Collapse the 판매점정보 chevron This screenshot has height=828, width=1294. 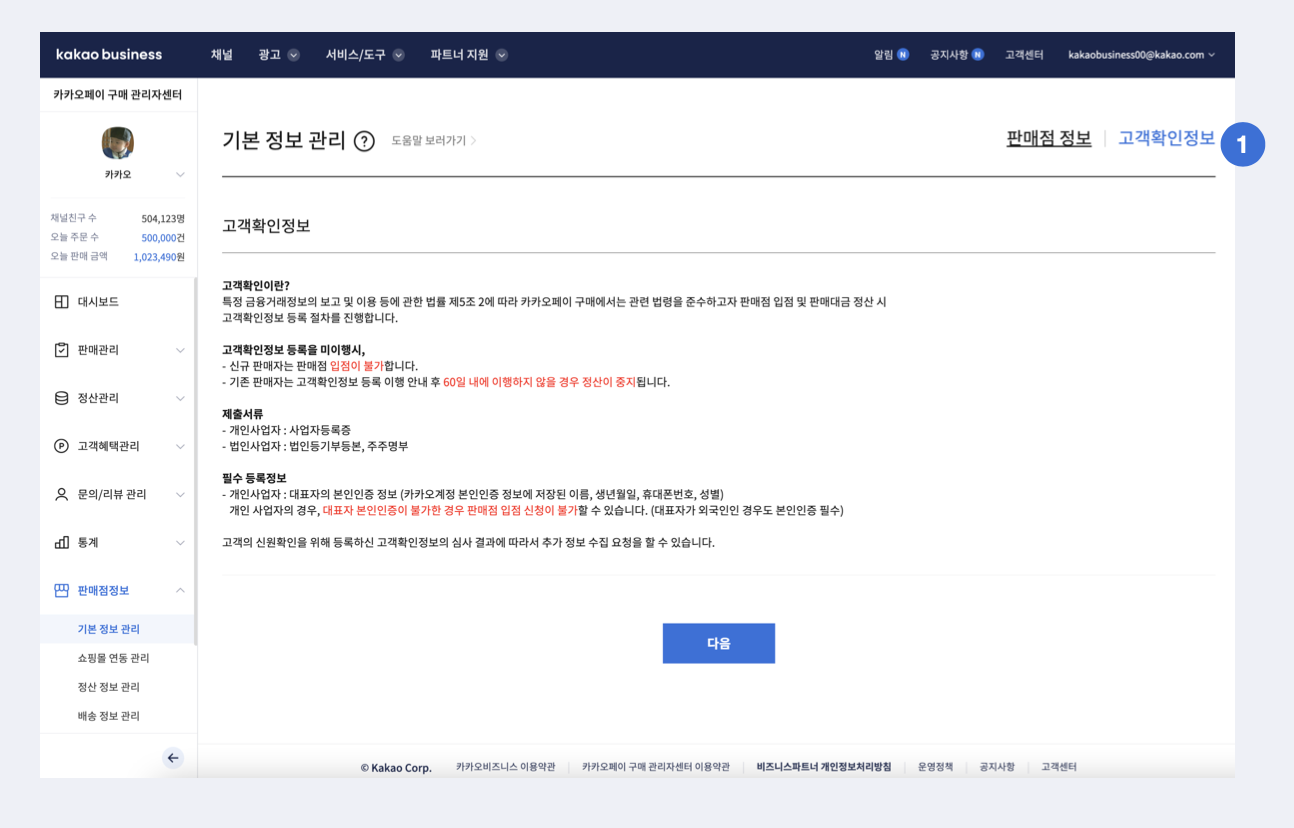click(x=180, y=590)
